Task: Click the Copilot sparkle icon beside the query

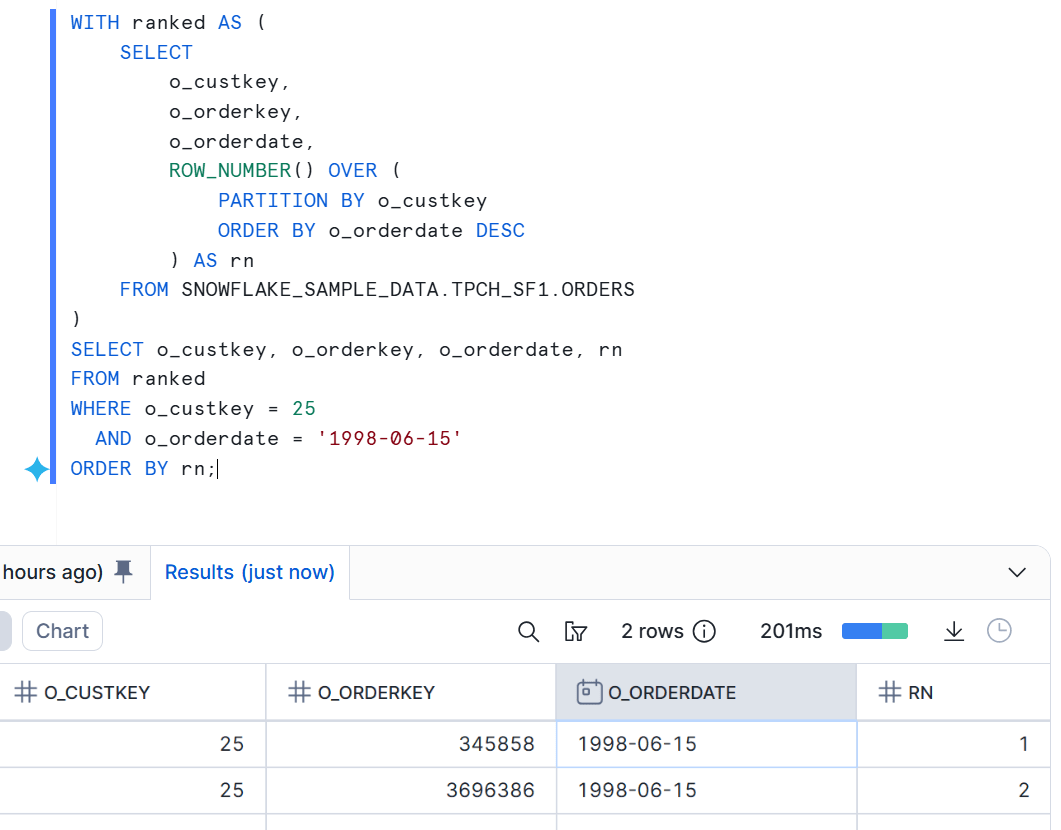Action: point(37,469)
